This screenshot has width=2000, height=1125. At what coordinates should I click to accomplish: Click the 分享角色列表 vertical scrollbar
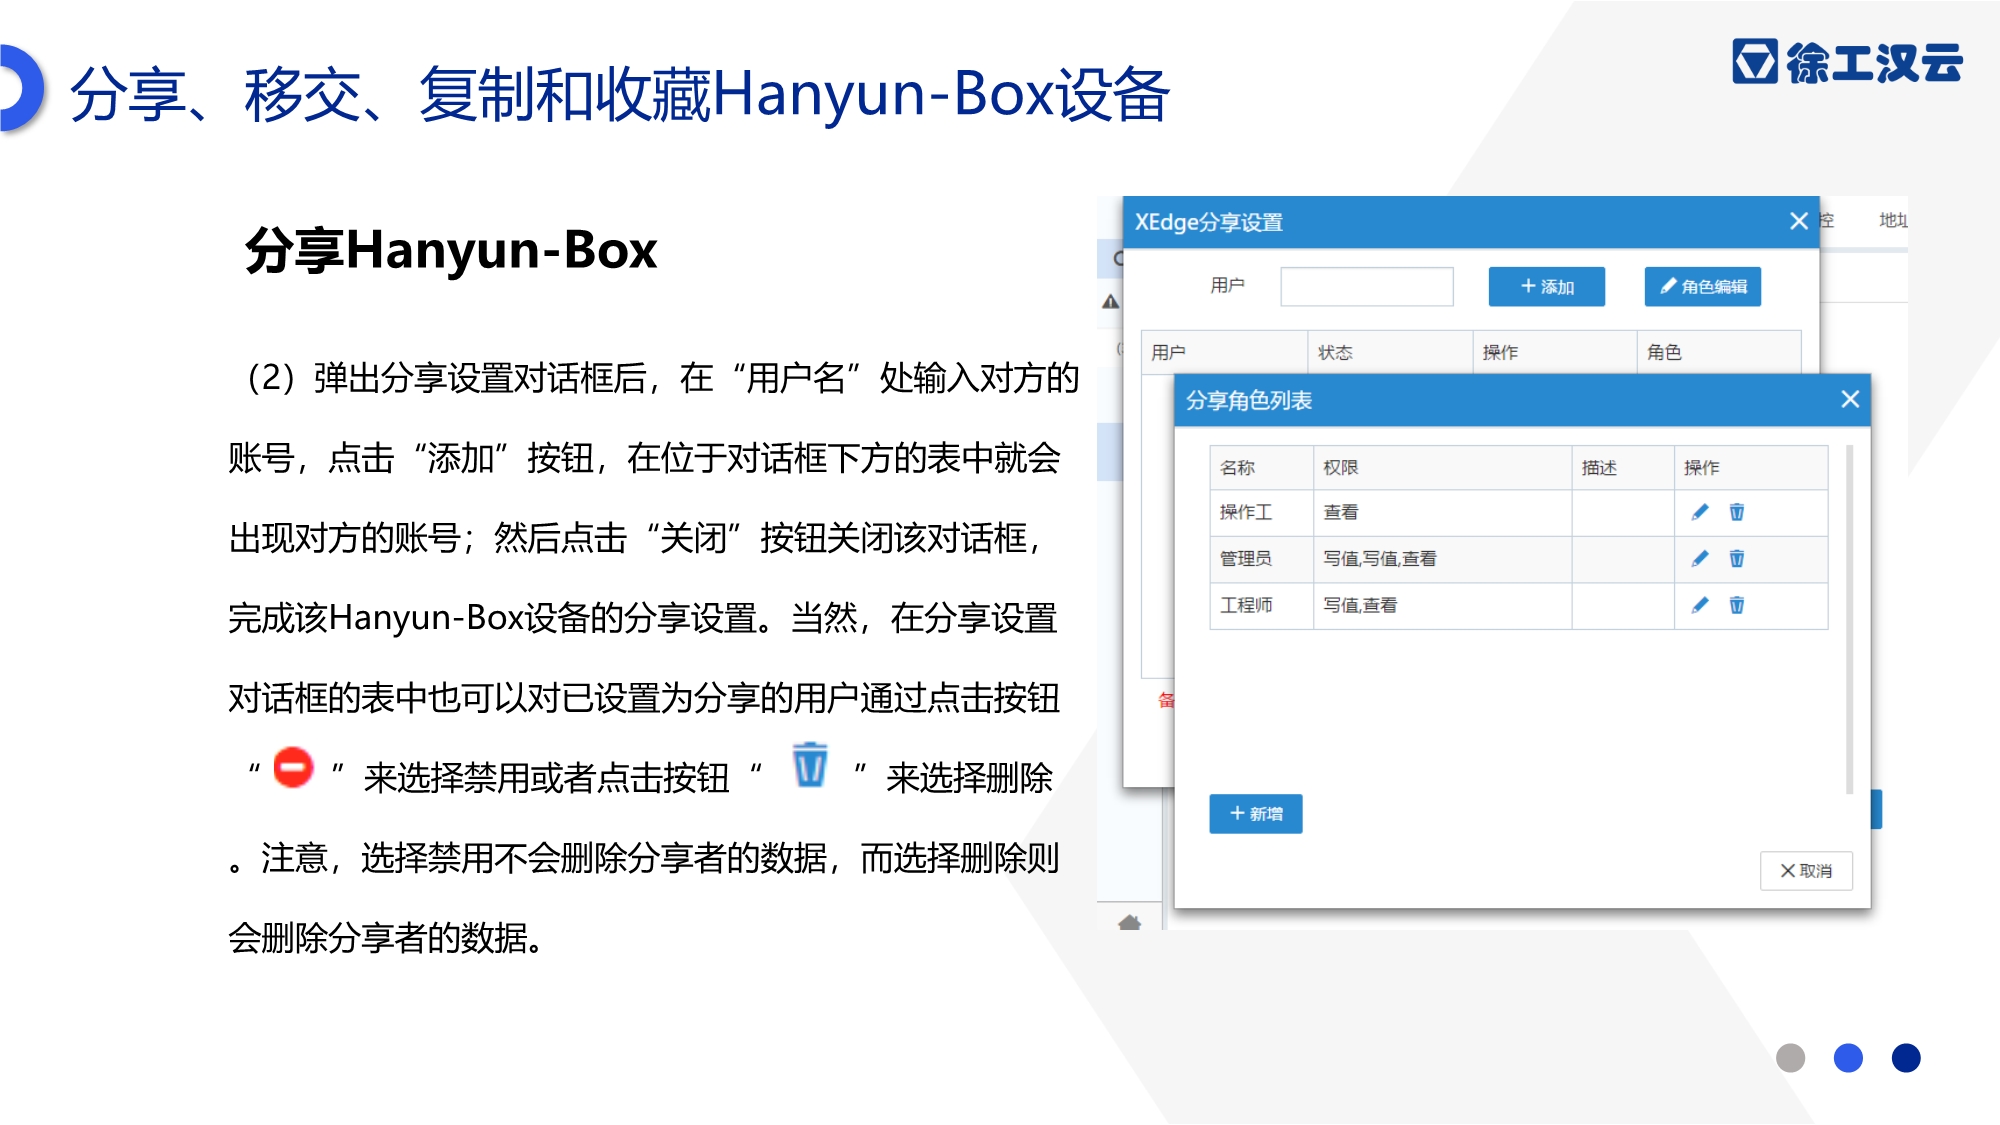(x=1850, y=620)
